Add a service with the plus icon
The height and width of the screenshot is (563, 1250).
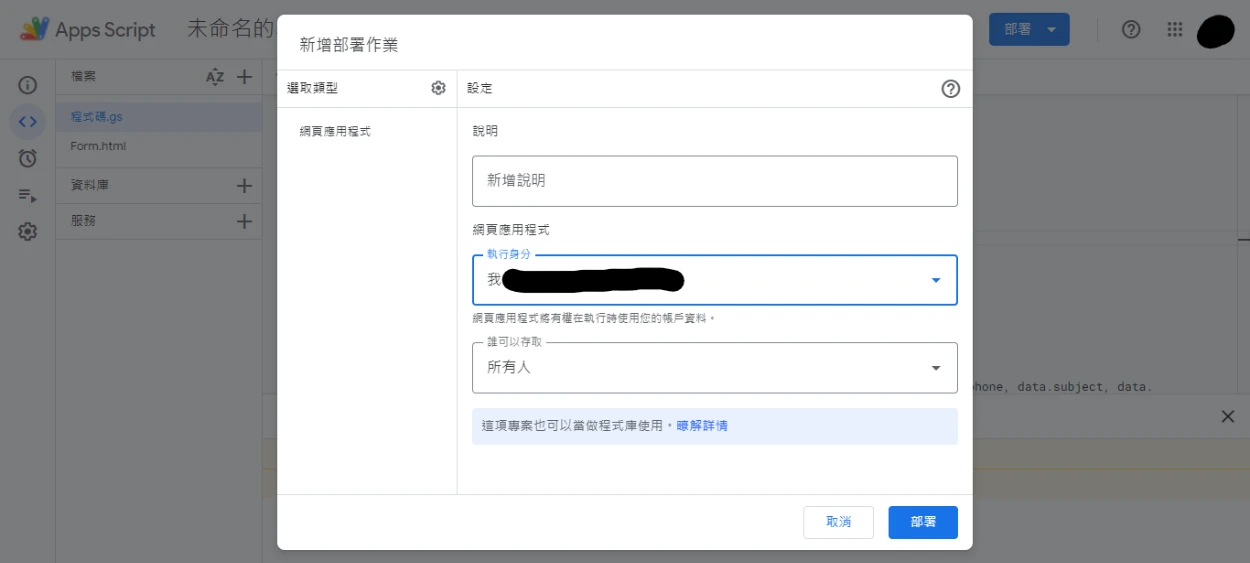[244, 221]
